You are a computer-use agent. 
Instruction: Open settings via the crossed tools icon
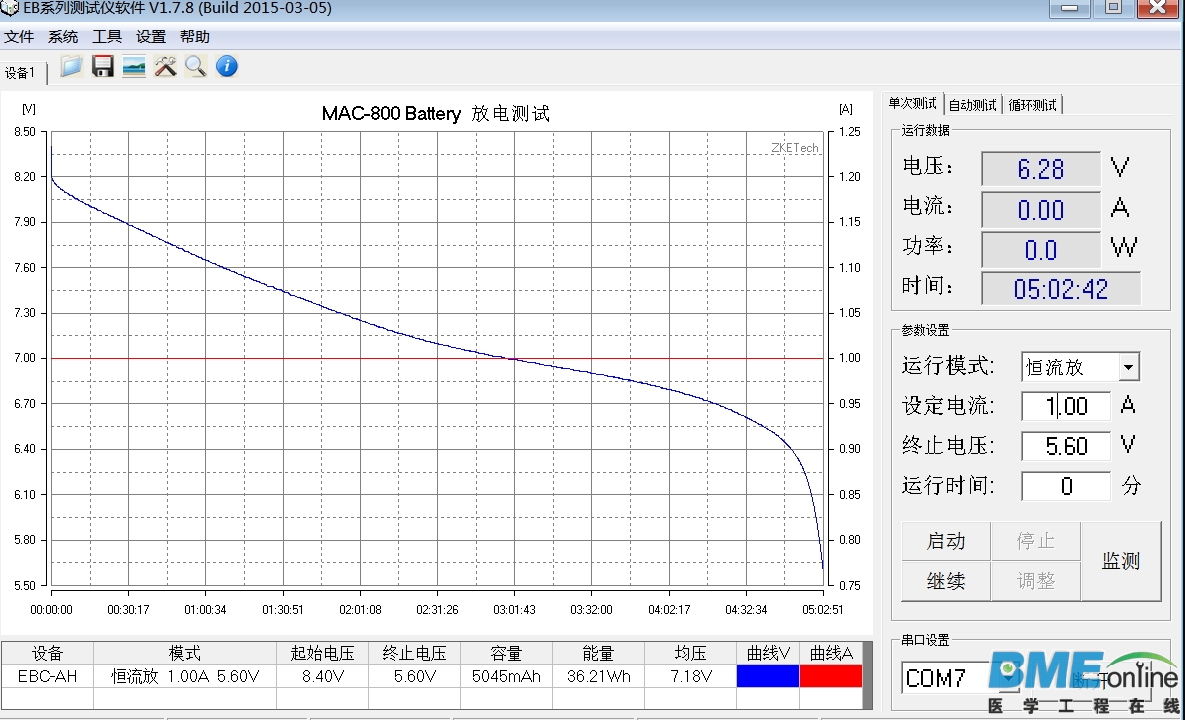(x=166, y=66)
